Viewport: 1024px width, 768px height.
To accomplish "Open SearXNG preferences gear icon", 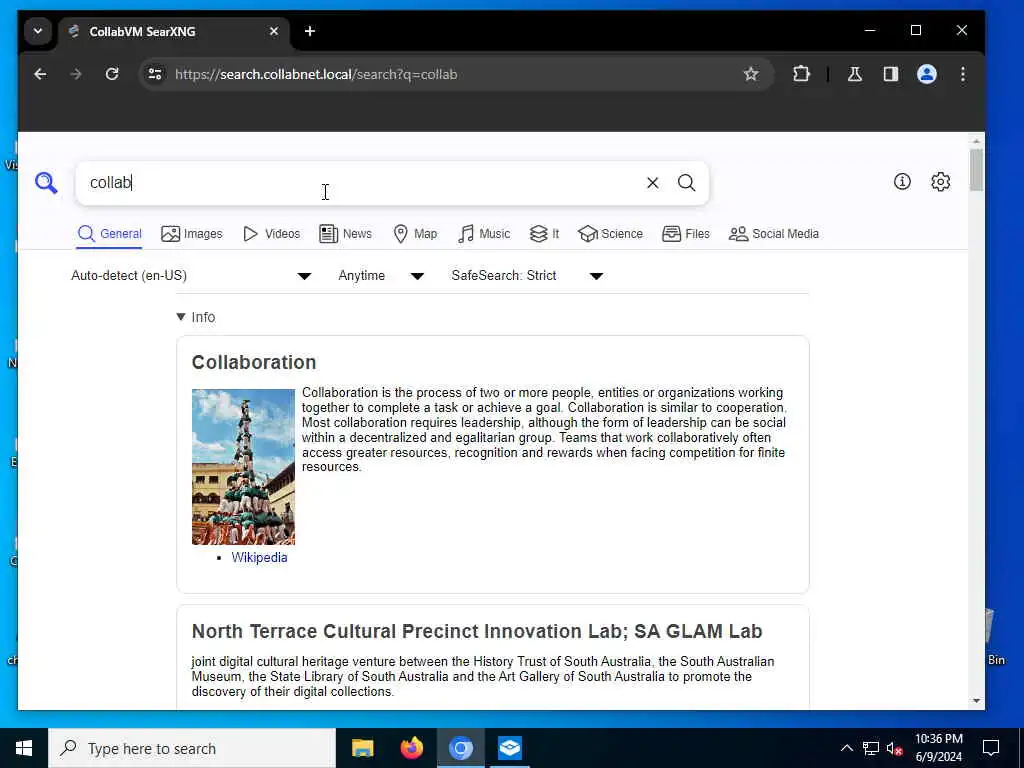I will click(x=940, y=182).
